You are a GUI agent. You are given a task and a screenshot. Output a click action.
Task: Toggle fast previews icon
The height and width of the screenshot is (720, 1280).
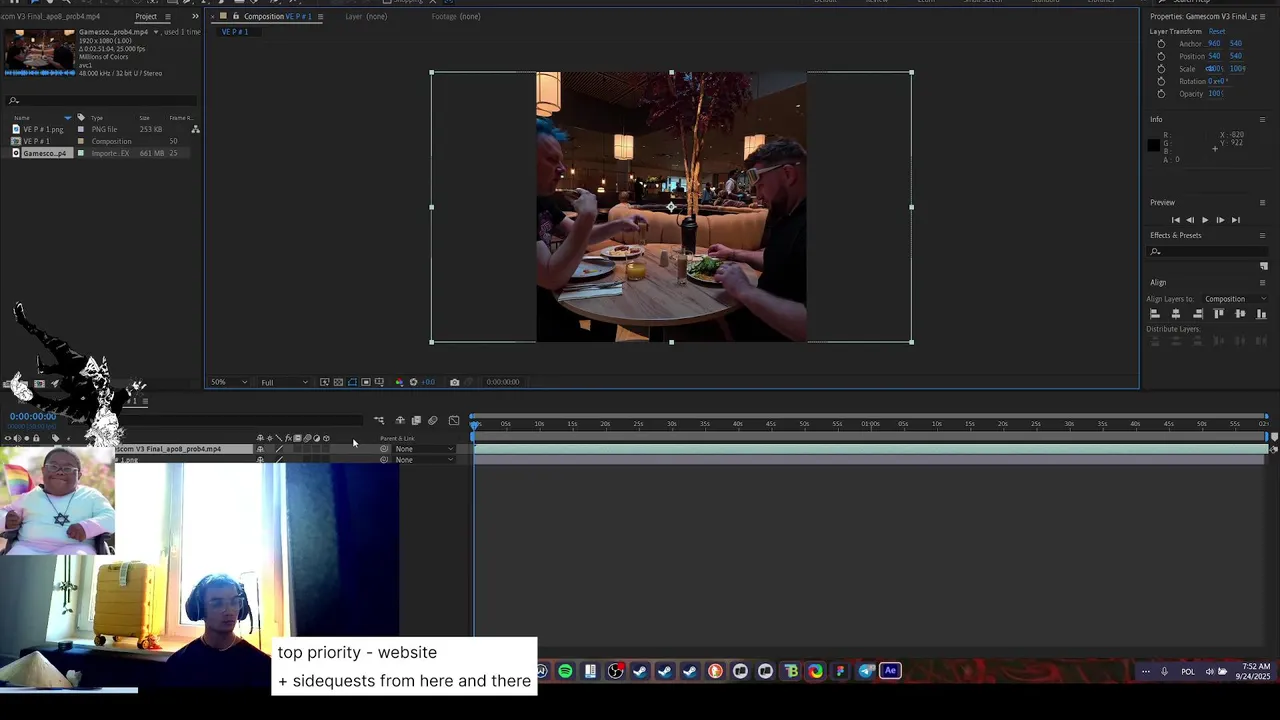325,382
